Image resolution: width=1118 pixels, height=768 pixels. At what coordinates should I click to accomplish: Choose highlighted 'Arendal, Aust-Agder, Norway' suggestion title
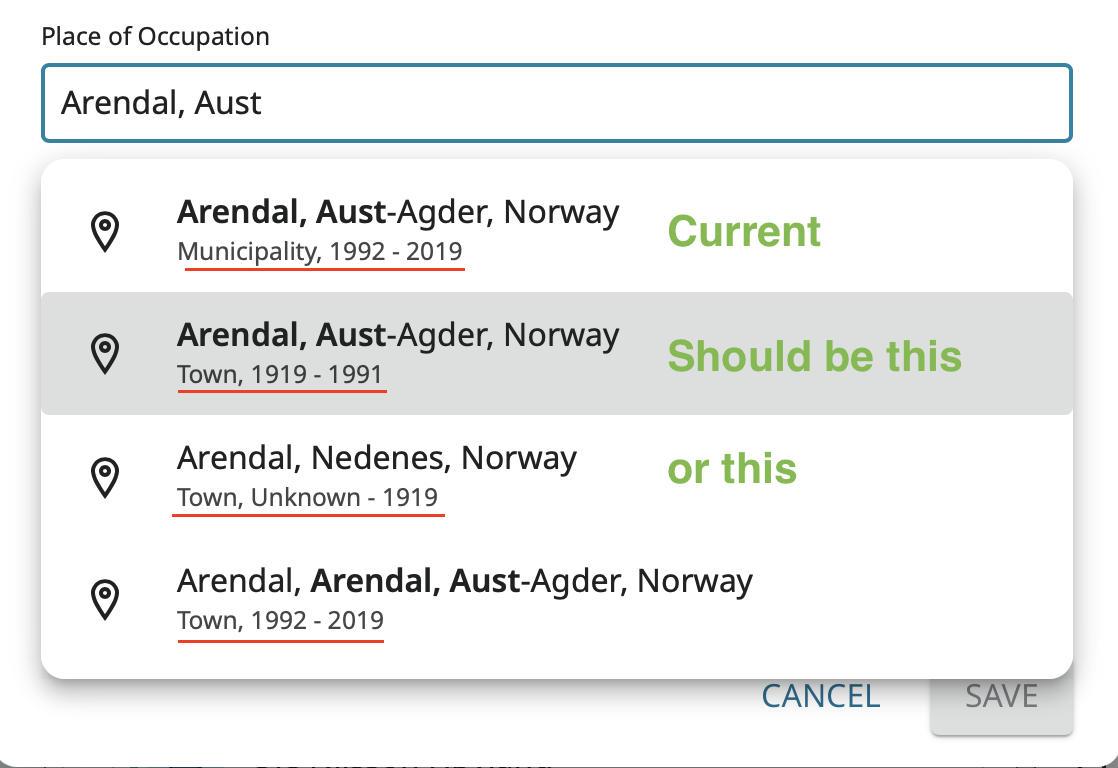point(398,335)
